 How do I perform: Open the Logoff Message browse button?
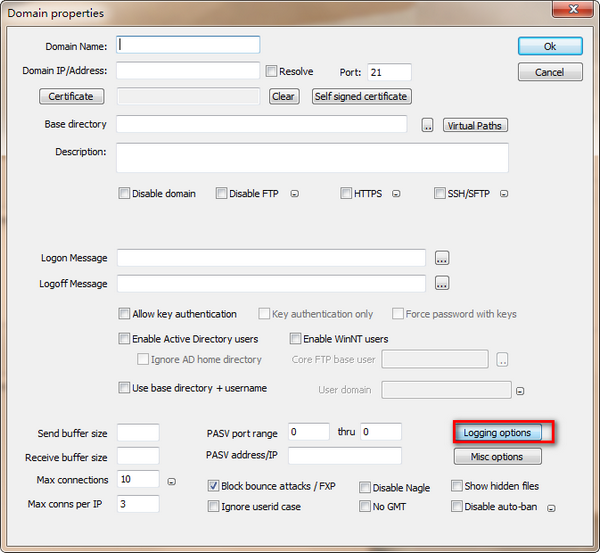[x=442, y=283]
